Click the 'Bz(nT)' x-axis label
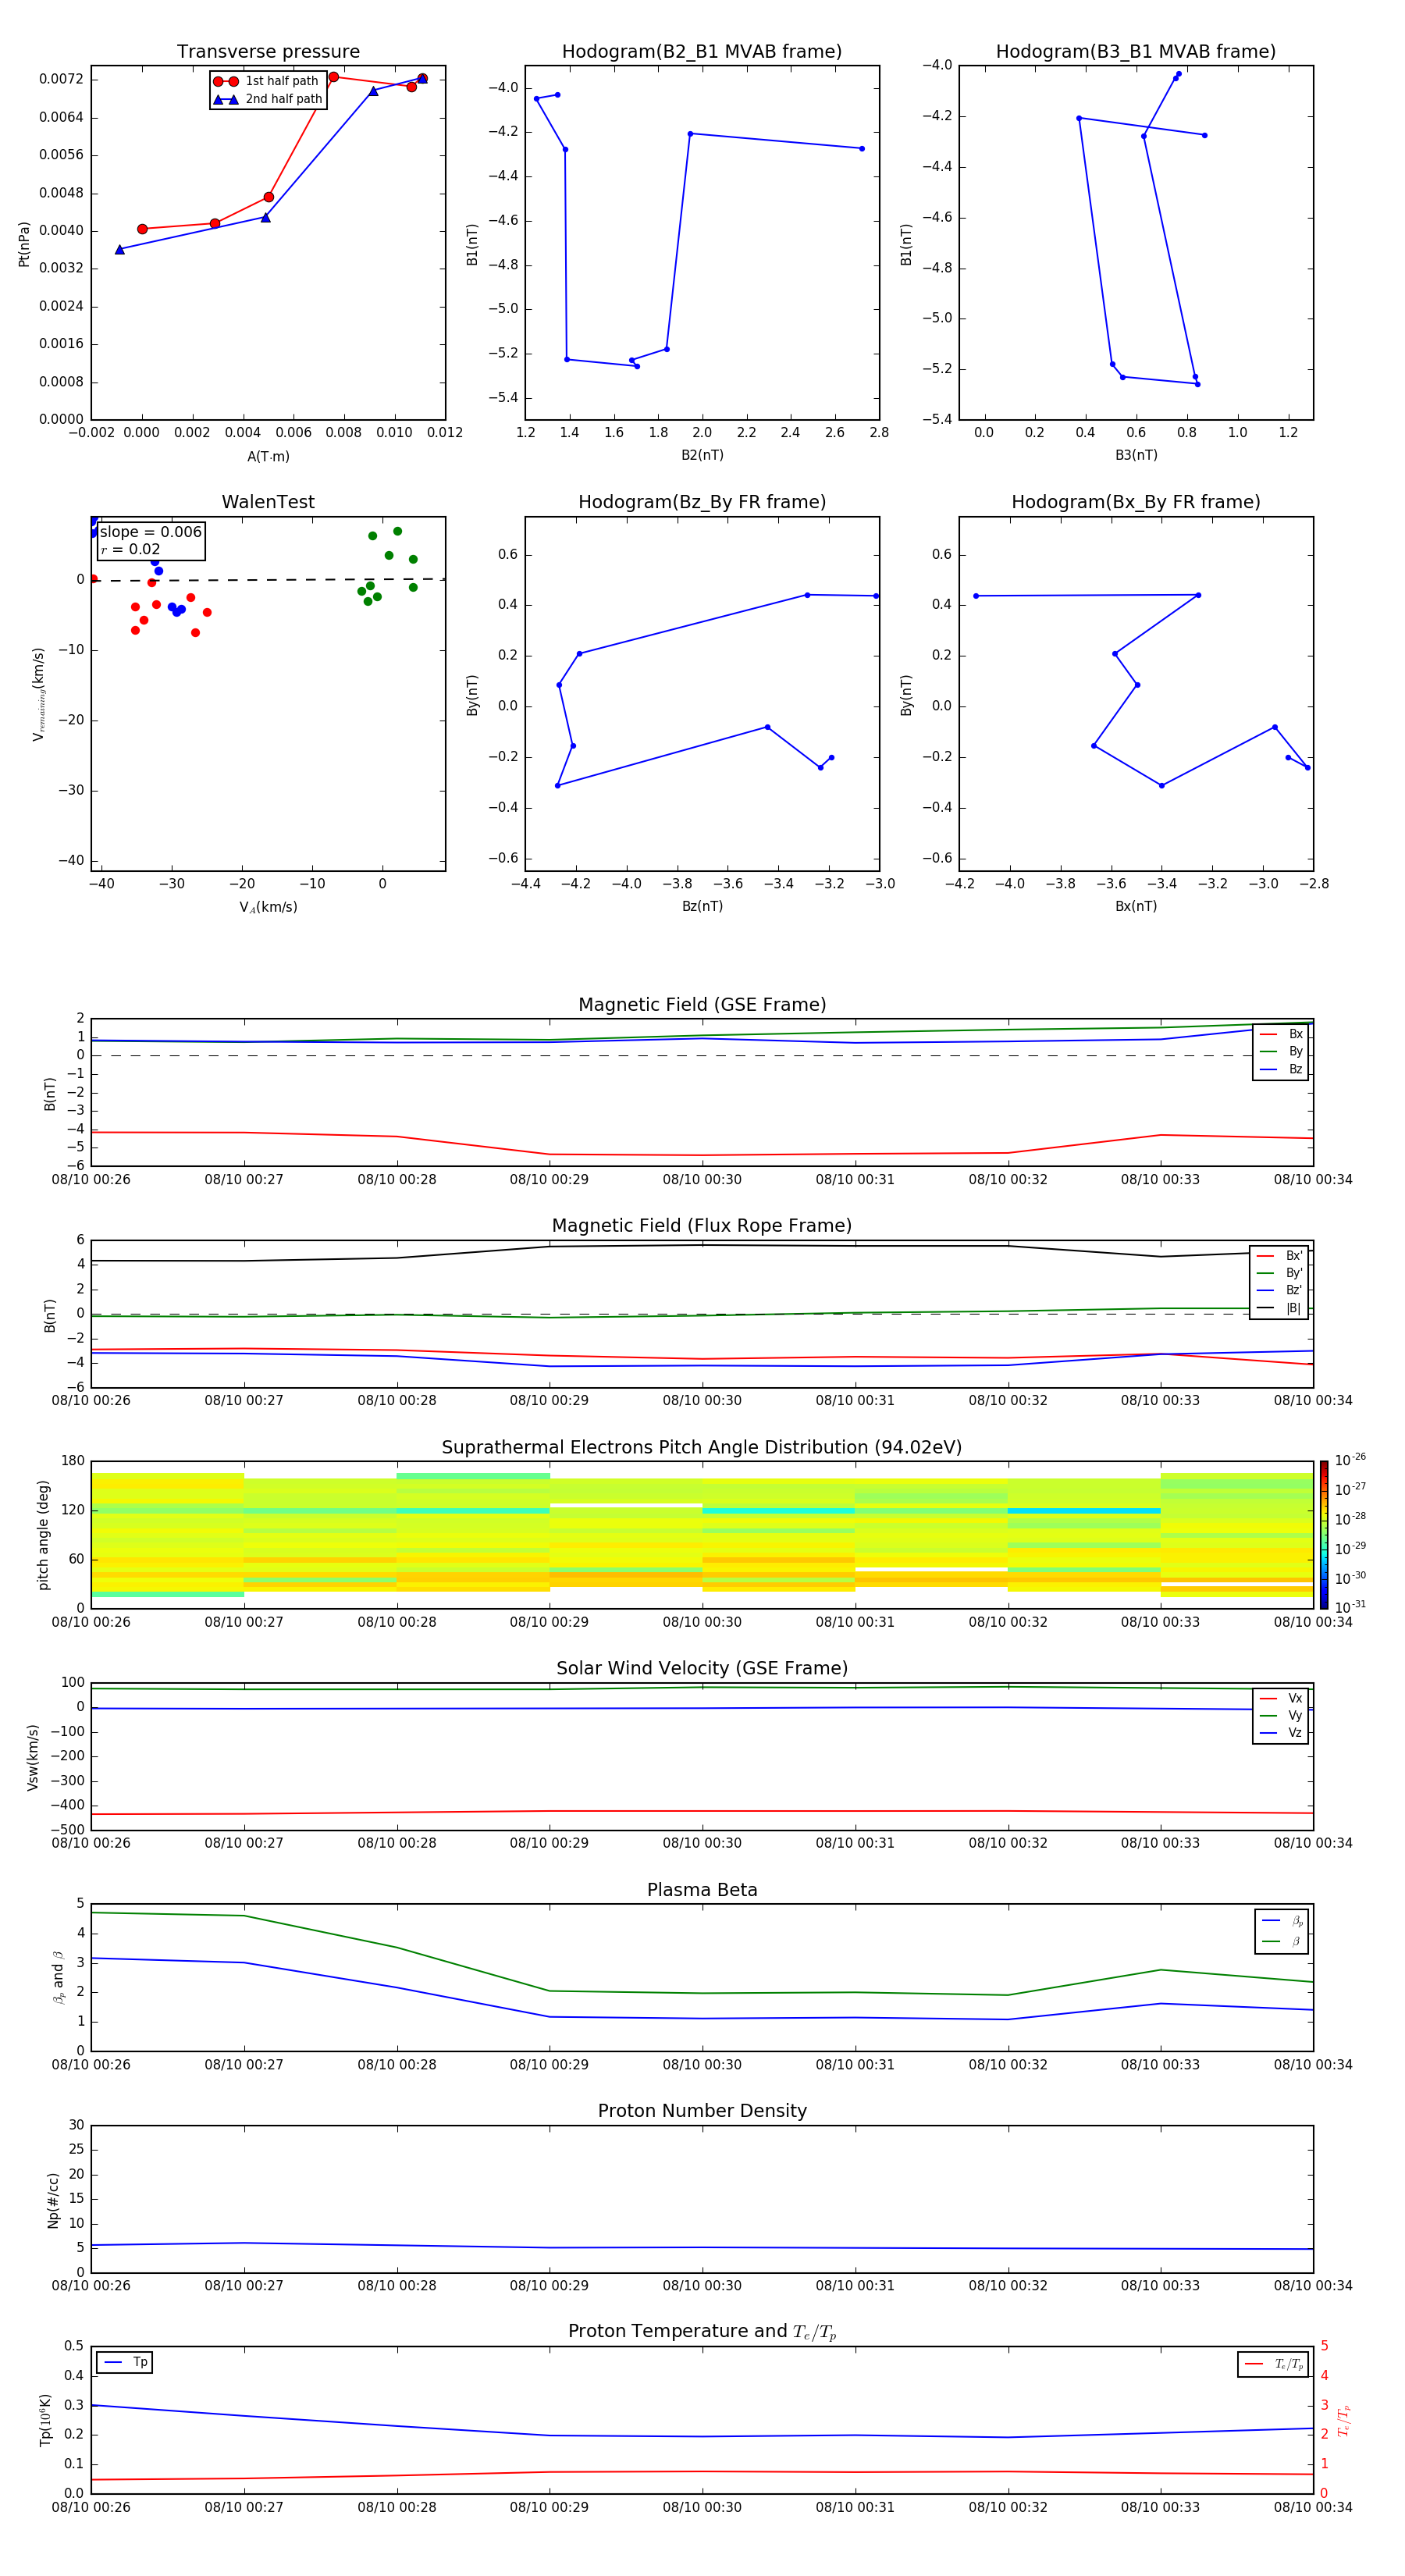 702,906
